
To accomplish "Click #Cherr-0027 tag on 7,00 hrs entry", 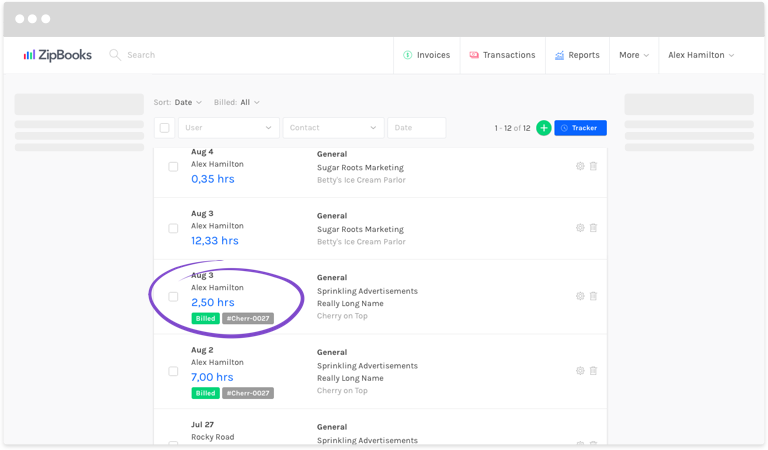I will 248,393.
